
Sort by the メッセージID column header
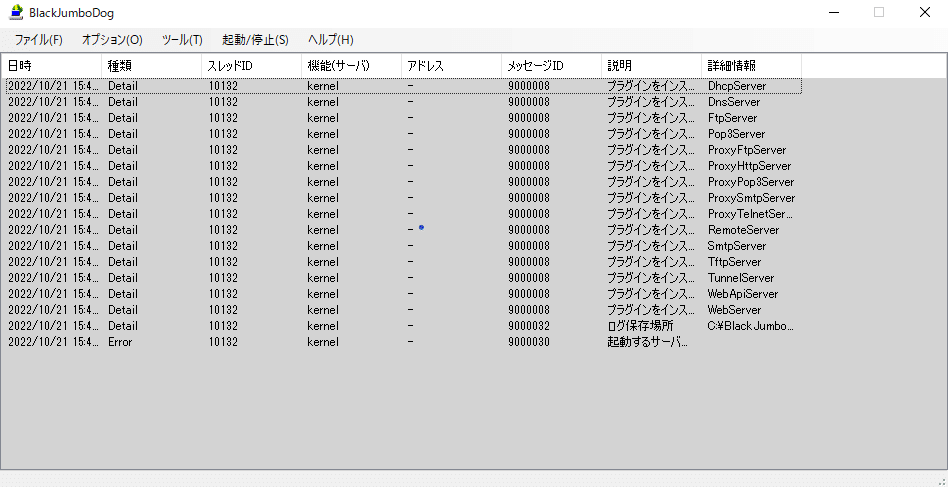point(551,66)
